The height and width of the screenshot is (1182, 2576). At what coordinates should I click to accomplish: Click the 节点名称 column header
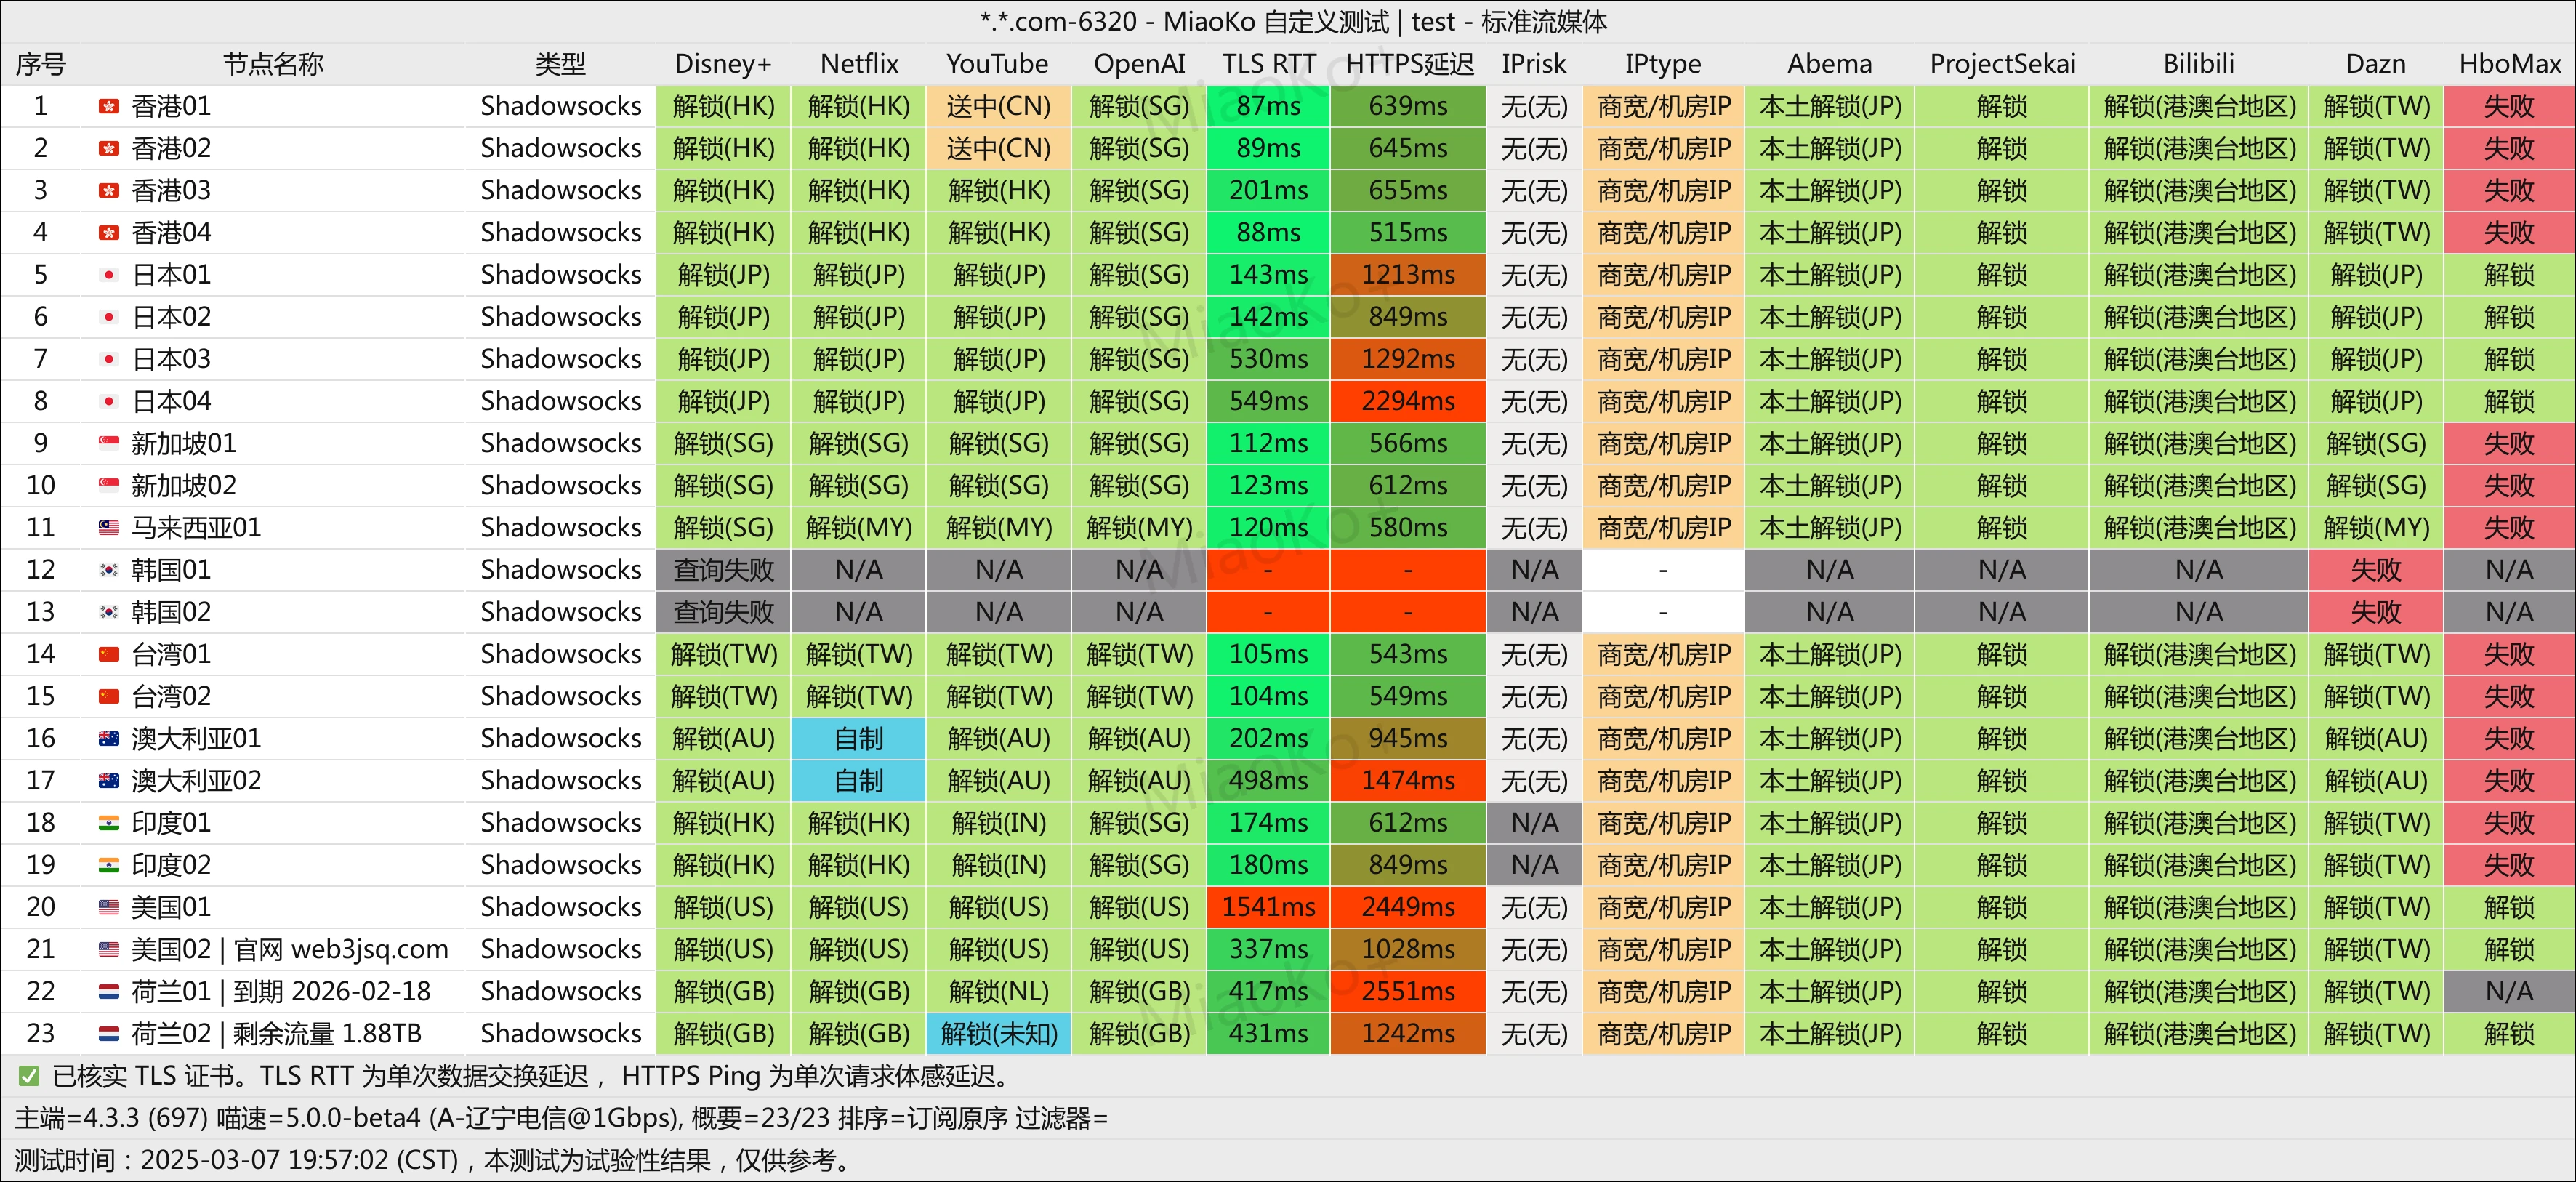pyautogui.click(x=273, y=64)
